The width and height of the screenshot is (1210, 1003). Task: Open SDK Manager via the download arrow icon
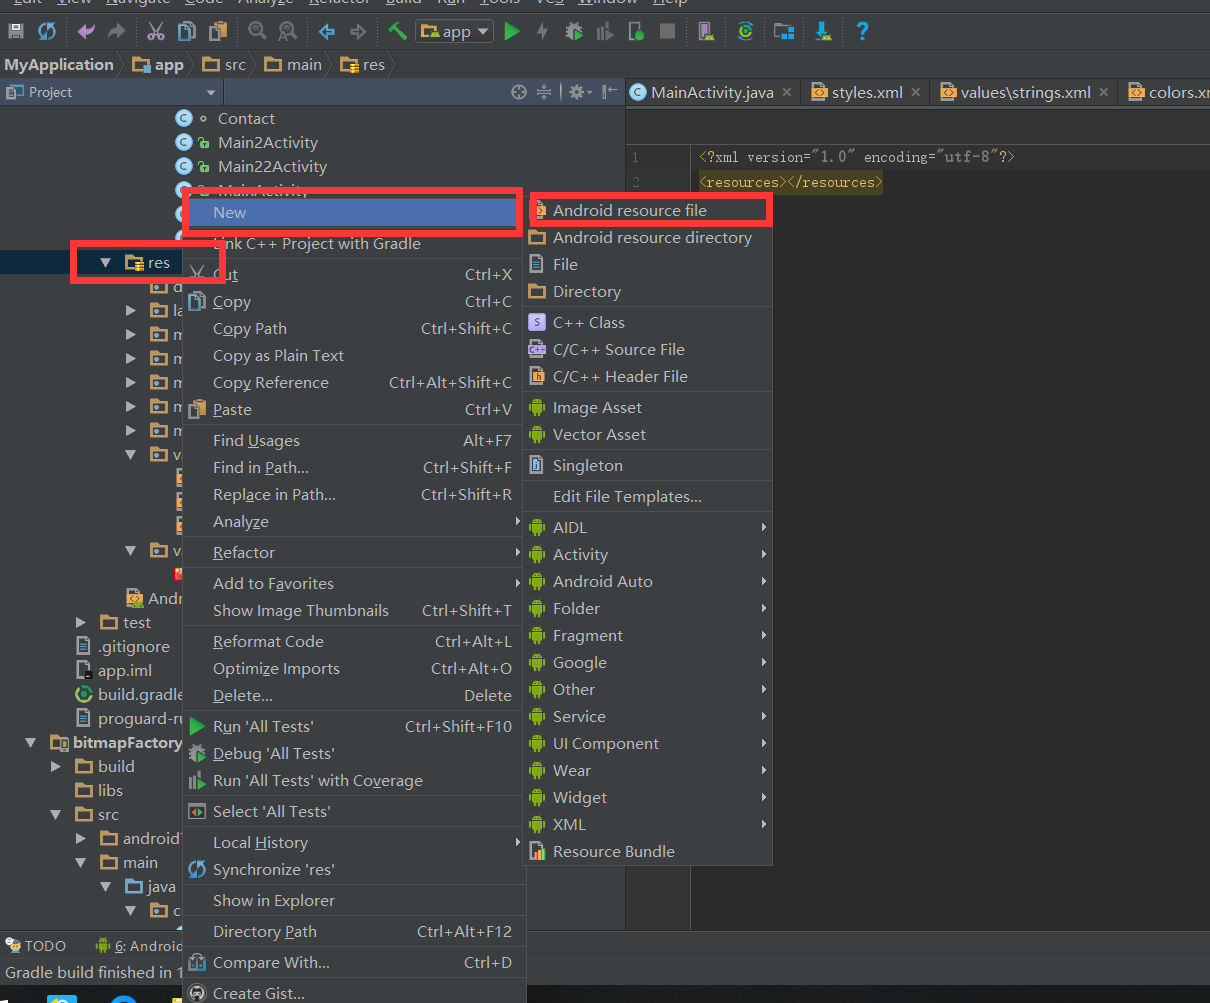822,31
